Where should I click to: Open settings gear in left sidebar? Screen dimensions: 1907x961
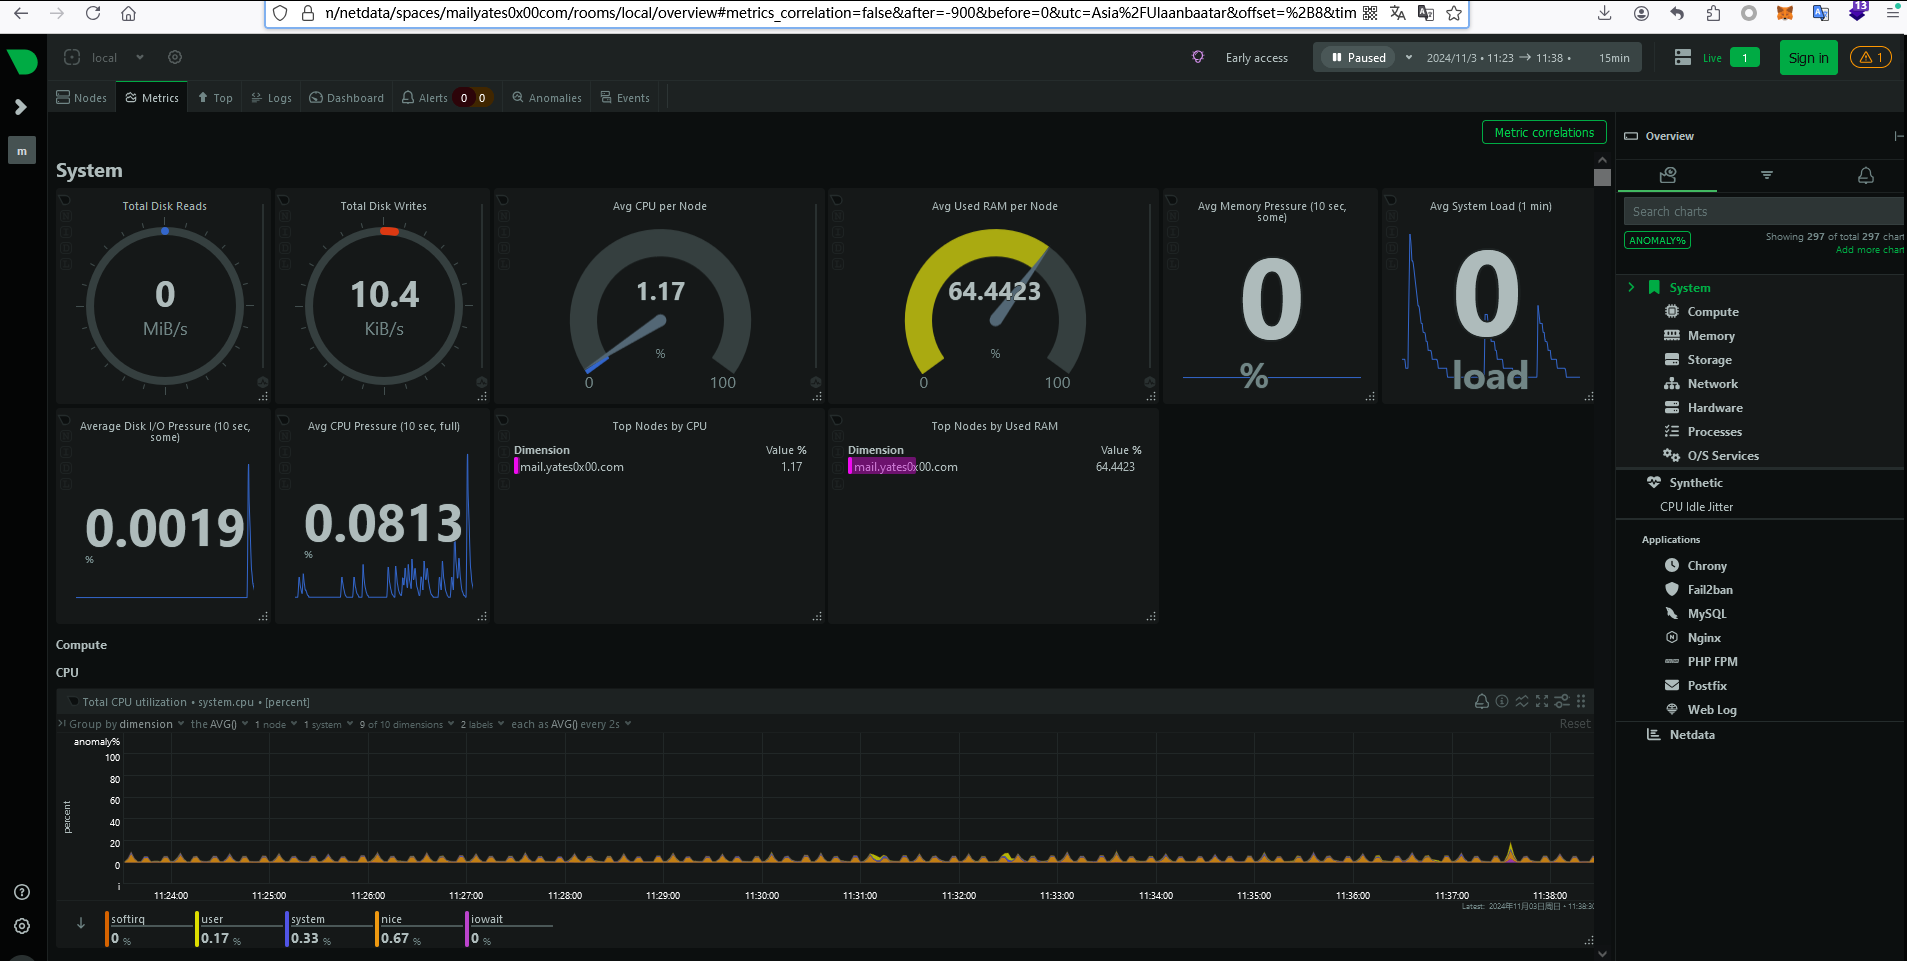point(22,926)
